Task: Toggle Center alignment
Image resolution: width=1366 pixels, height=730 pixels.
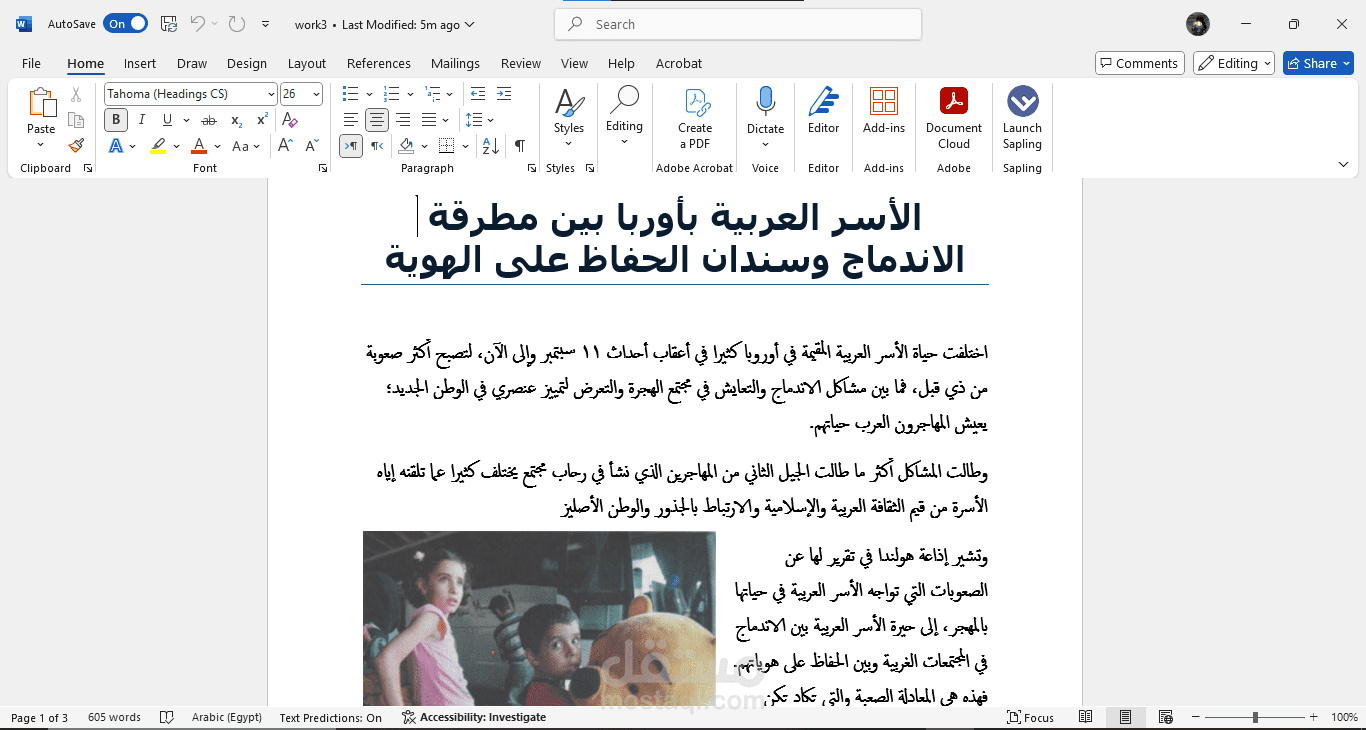Action: [x=377, y=120]
